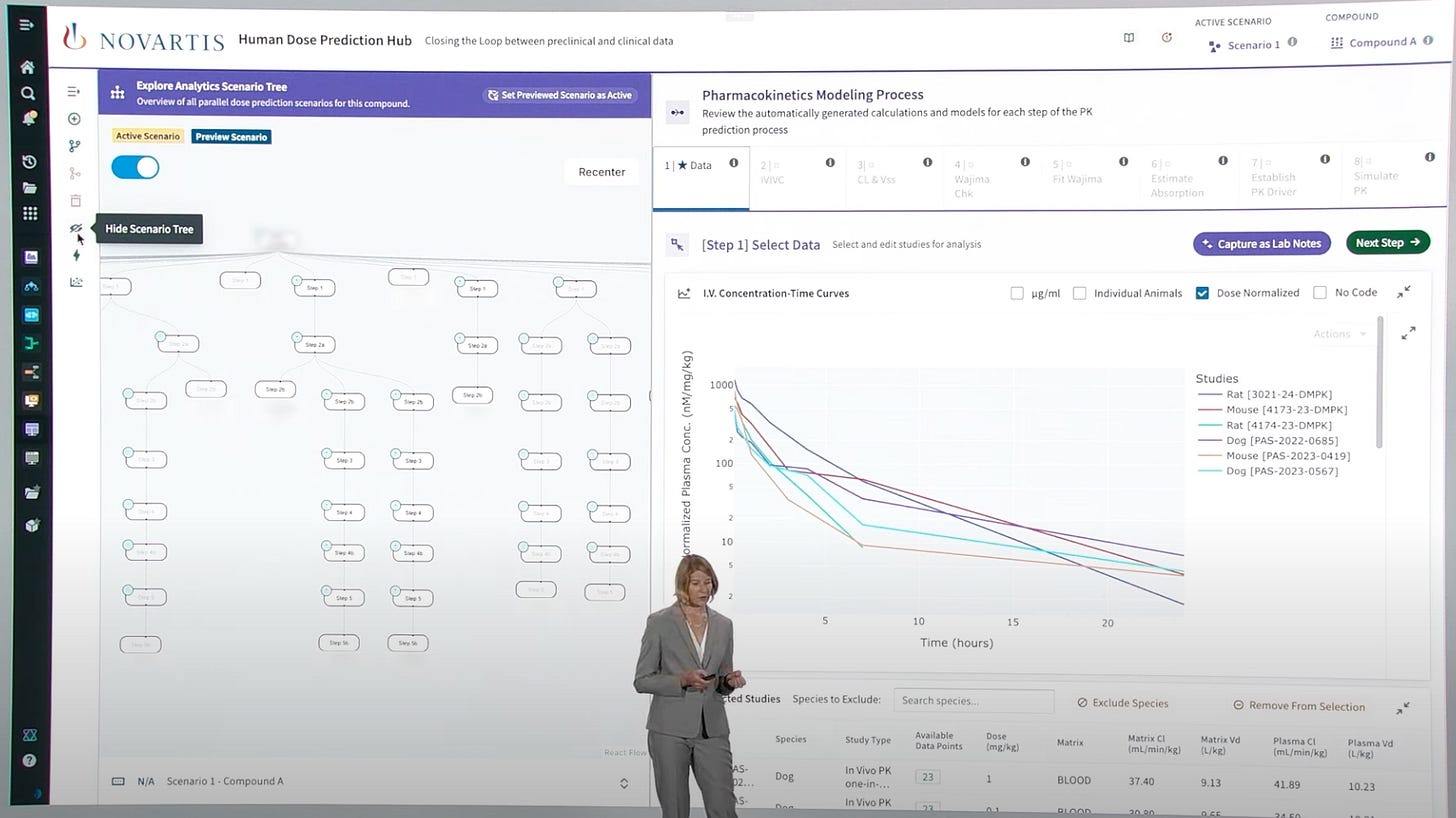The height and width of the screenshot is (818, 1456).
Task: Click the legend scrollbar beside Studies list
Action: [x=1381, y=383]
